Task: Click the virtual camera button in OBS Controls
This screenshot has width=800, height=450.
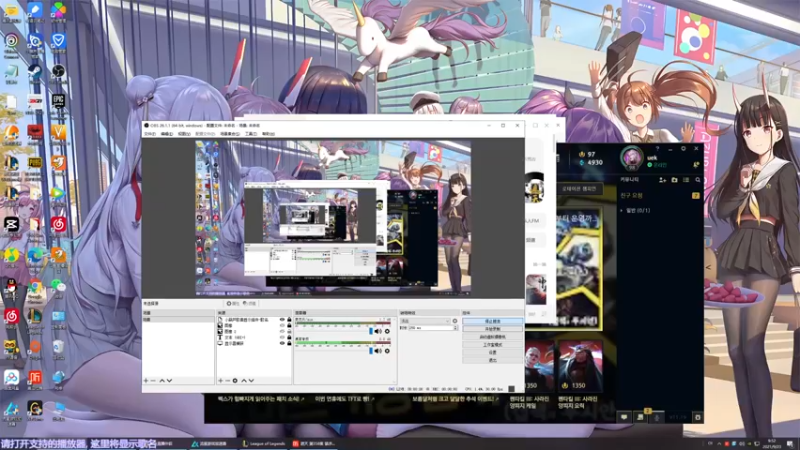Action: (x=492, y=337)
